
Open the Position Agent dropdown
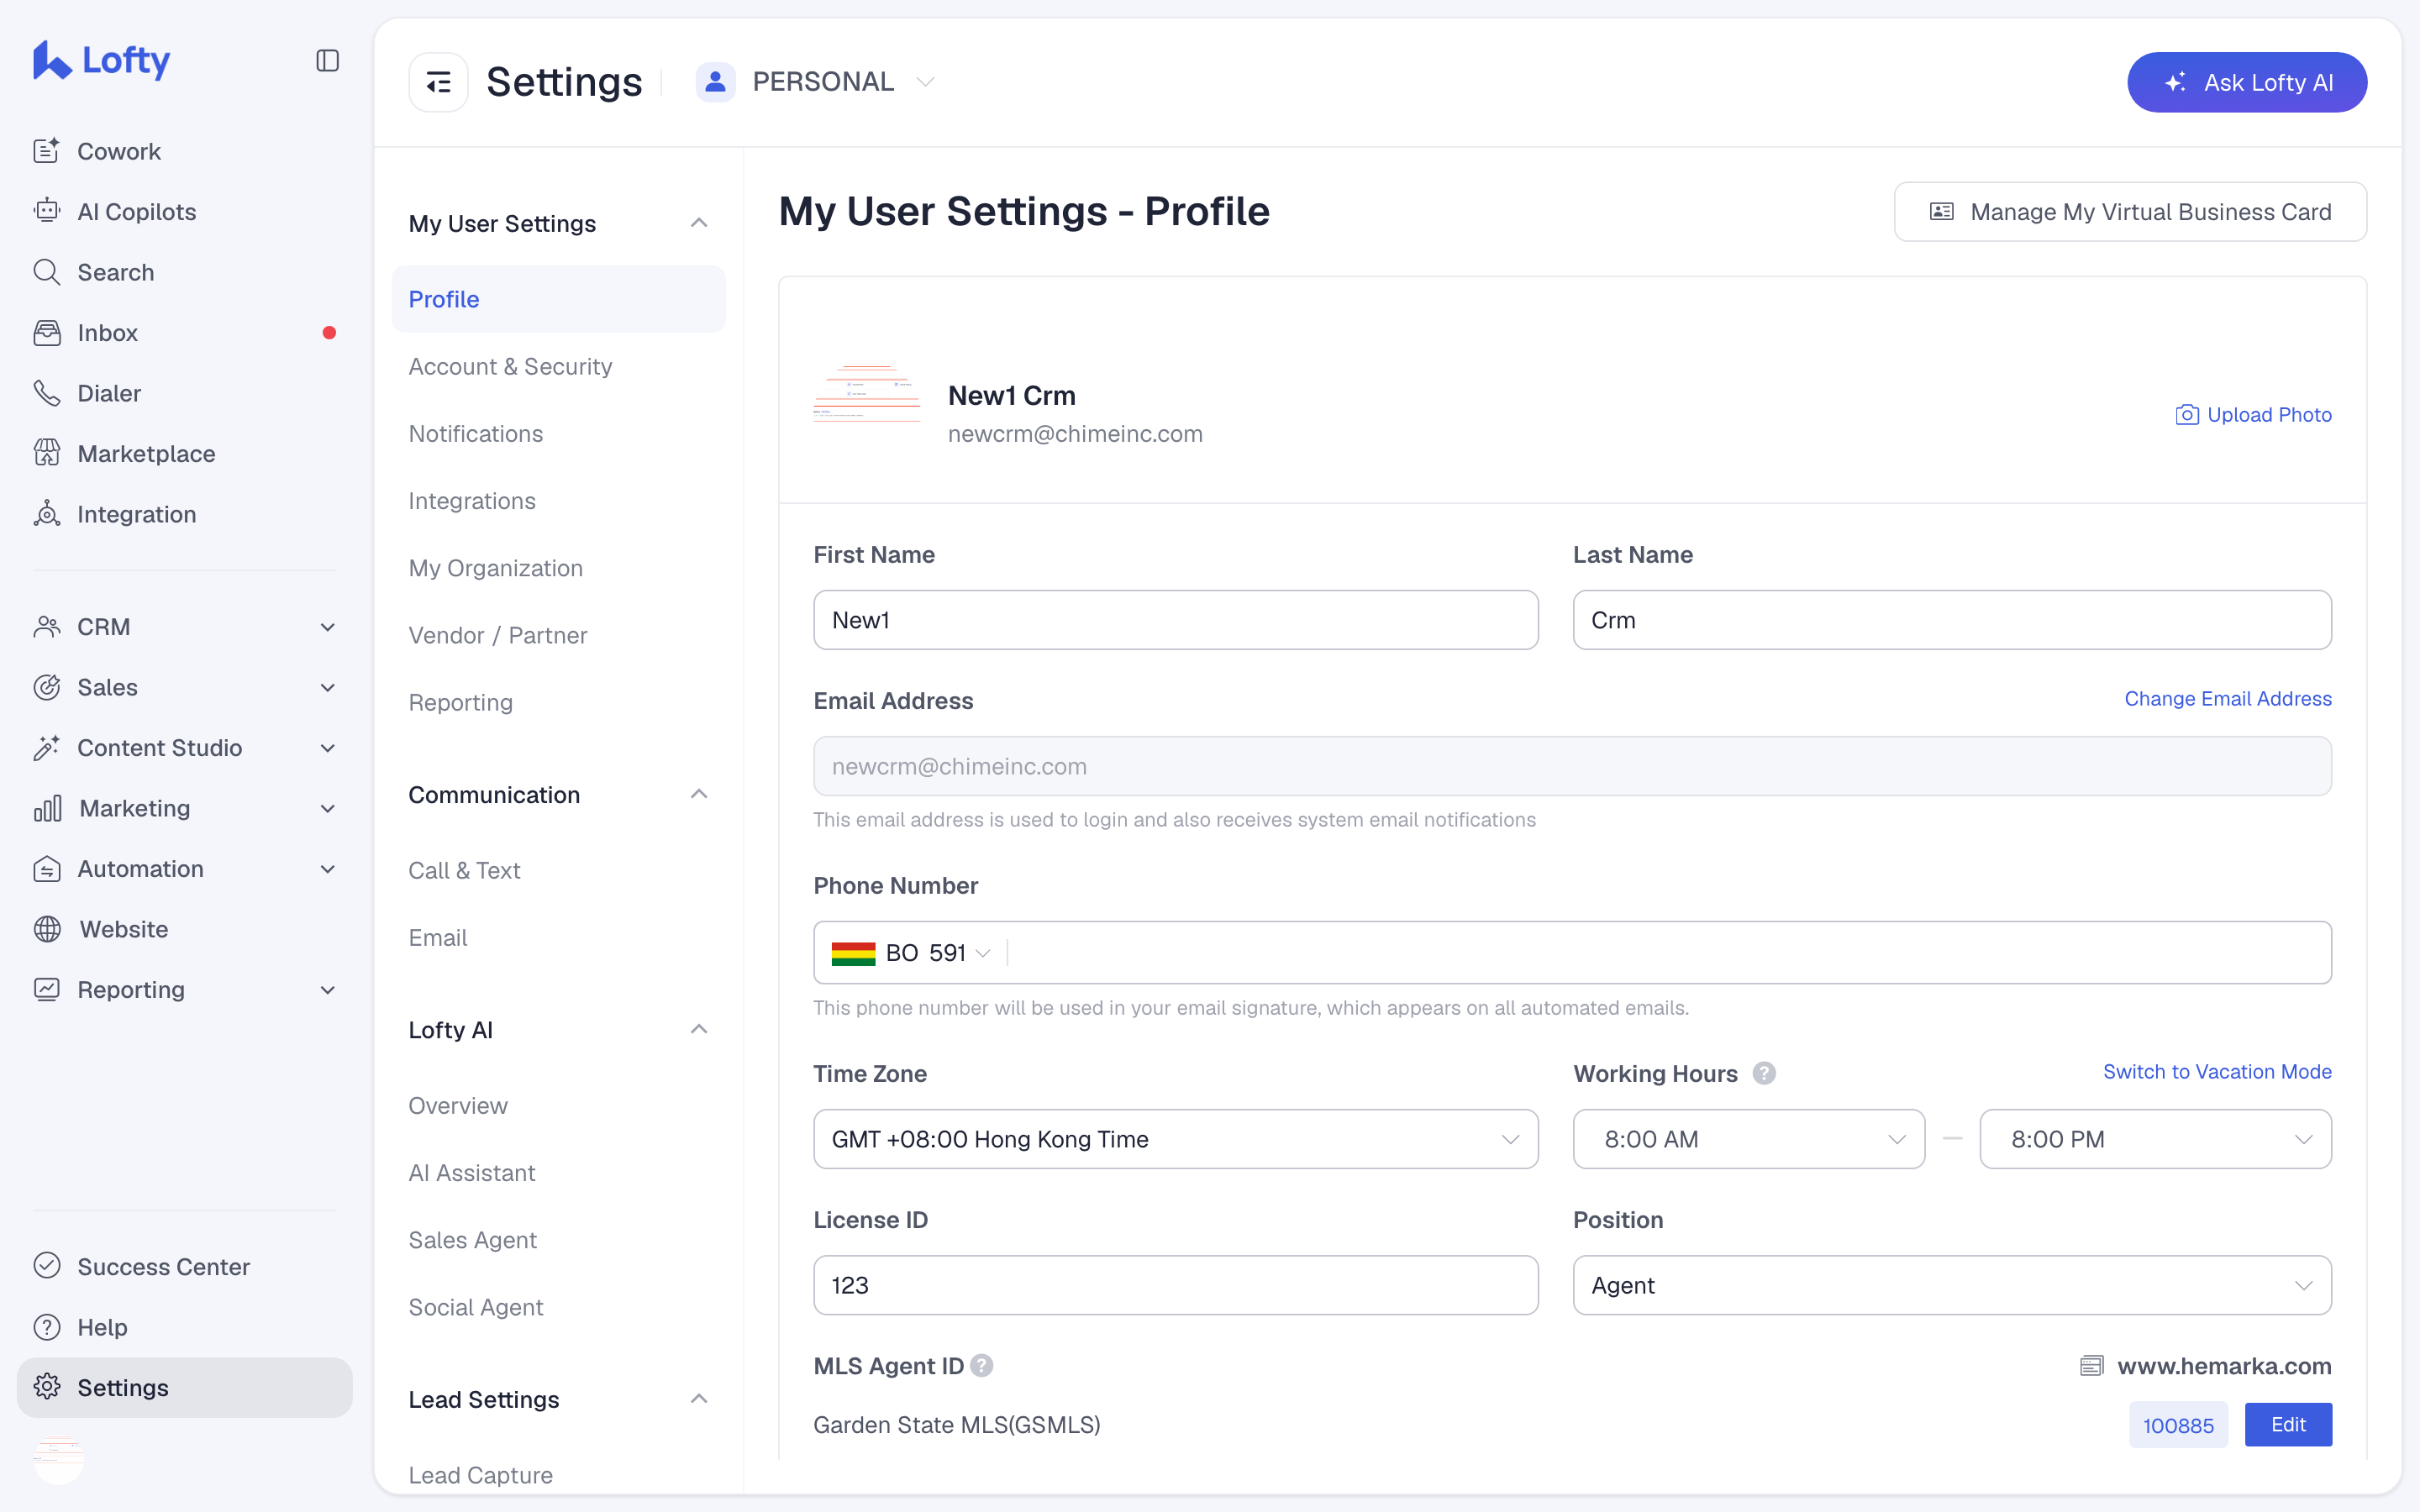click(1952, 1285)
